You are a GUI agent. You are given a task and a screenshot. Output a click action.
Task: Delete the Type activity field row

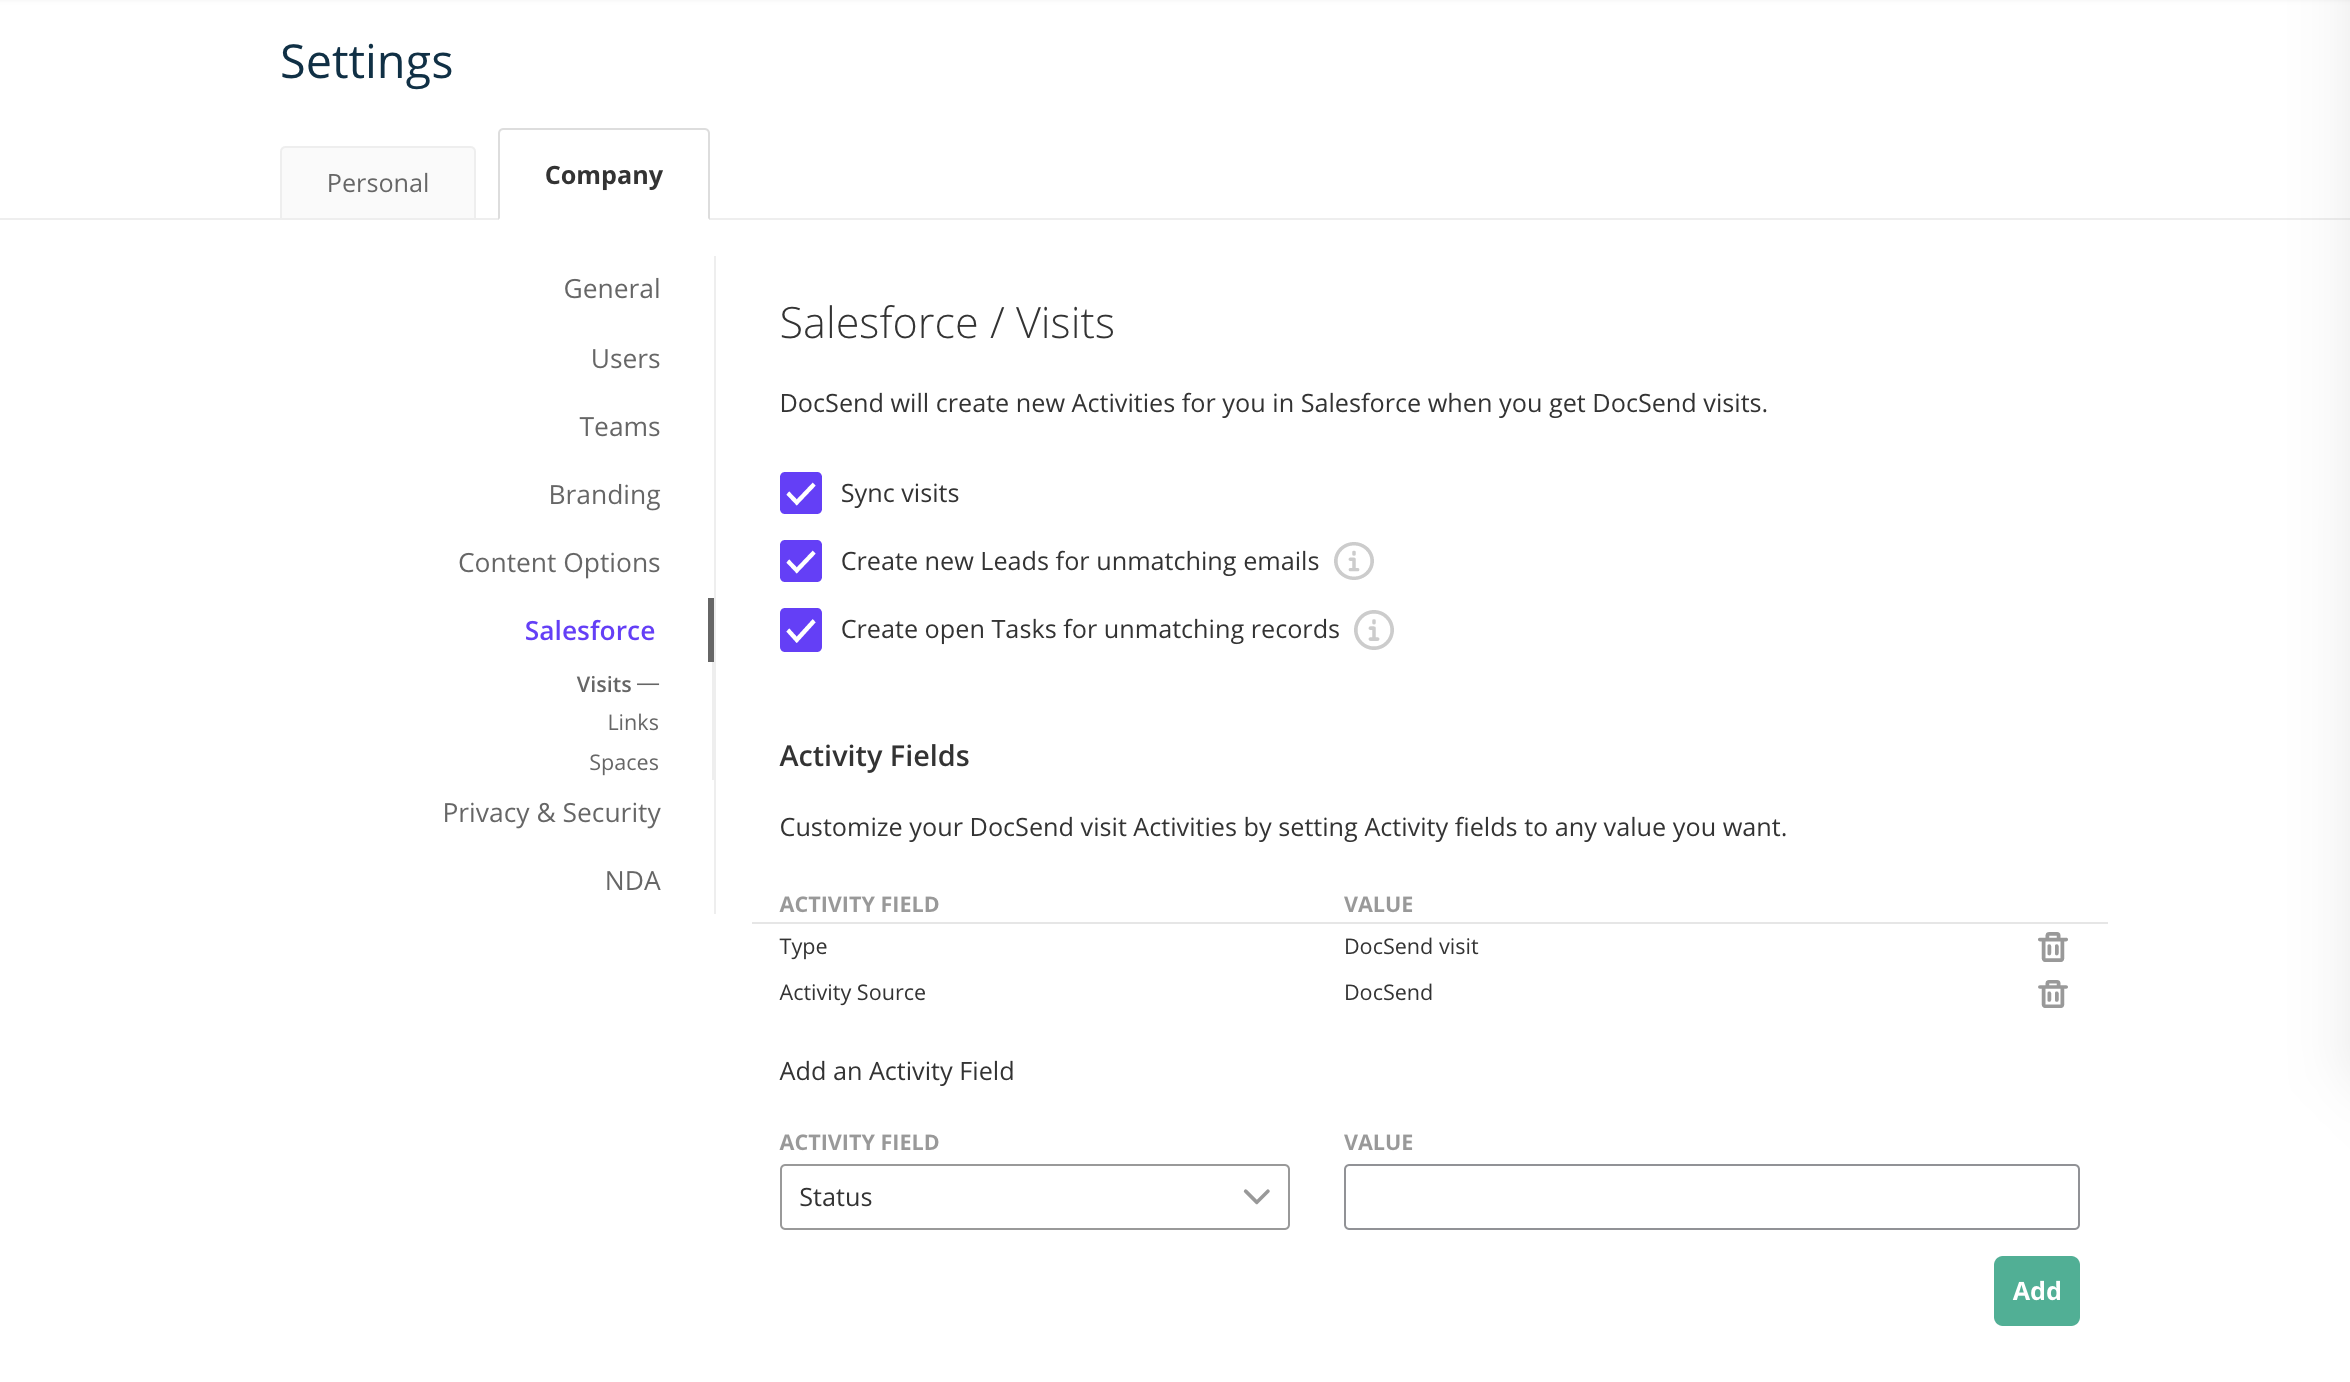point(2052,946)
